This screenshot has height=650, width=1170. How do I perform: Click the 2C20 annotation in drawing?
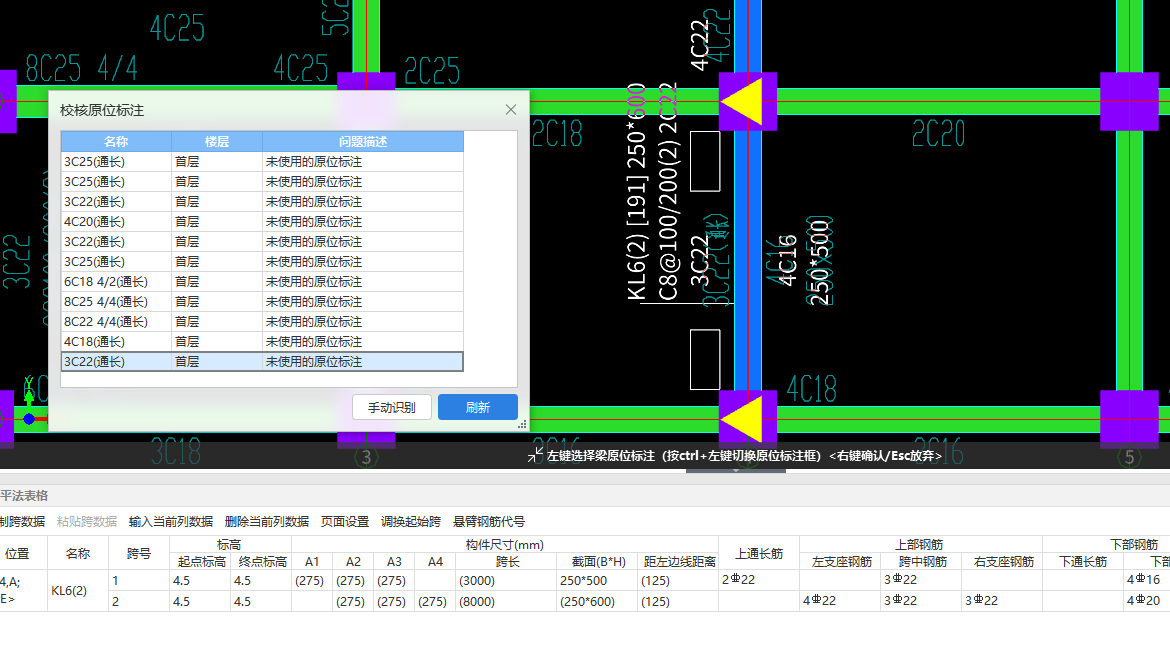tap(939, 134)
